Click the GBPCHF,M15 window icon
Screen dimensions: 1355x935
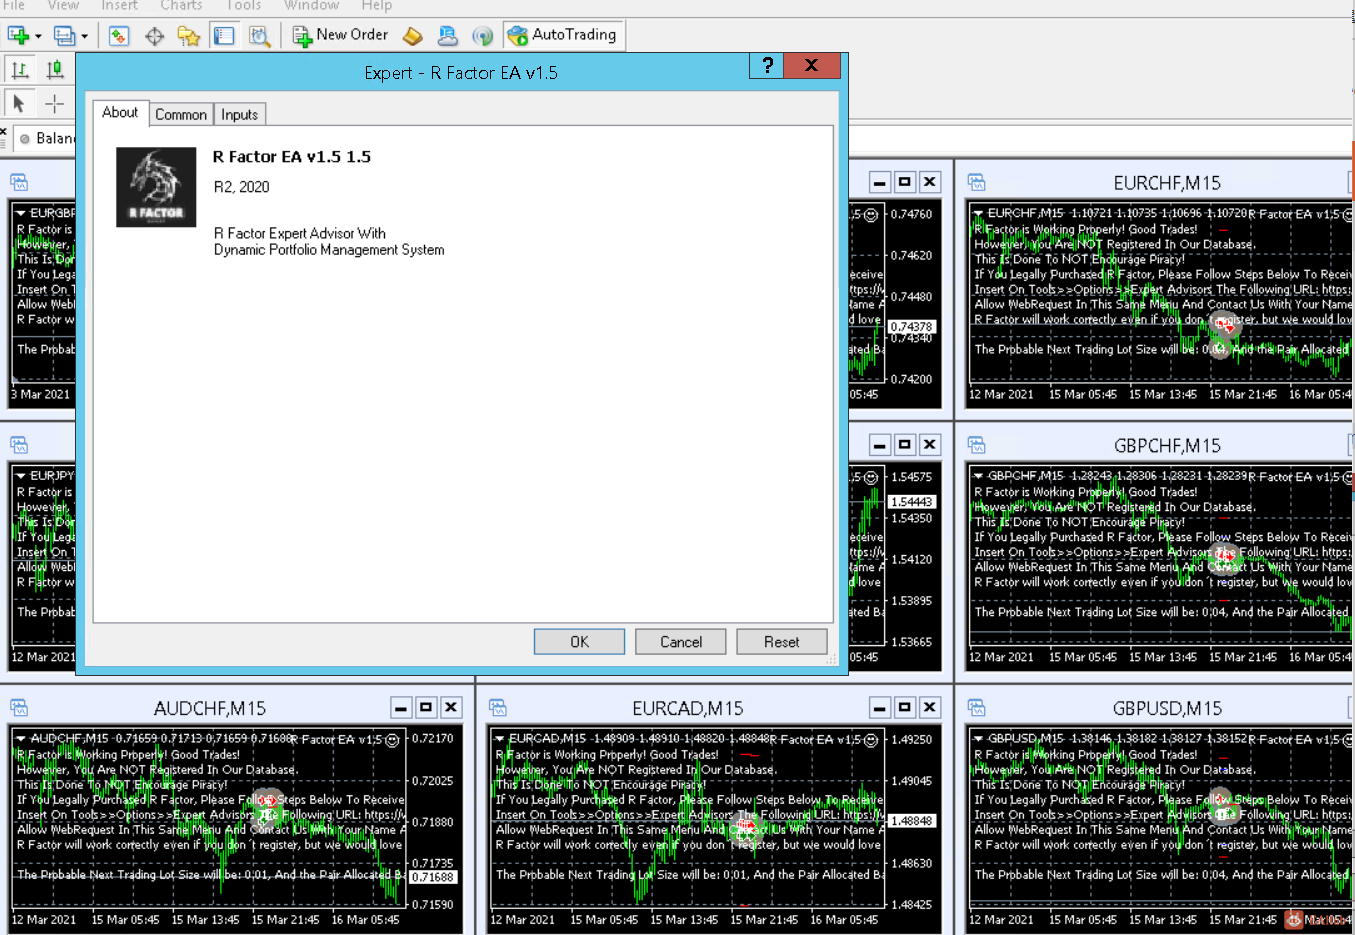(x=977, y=445)
